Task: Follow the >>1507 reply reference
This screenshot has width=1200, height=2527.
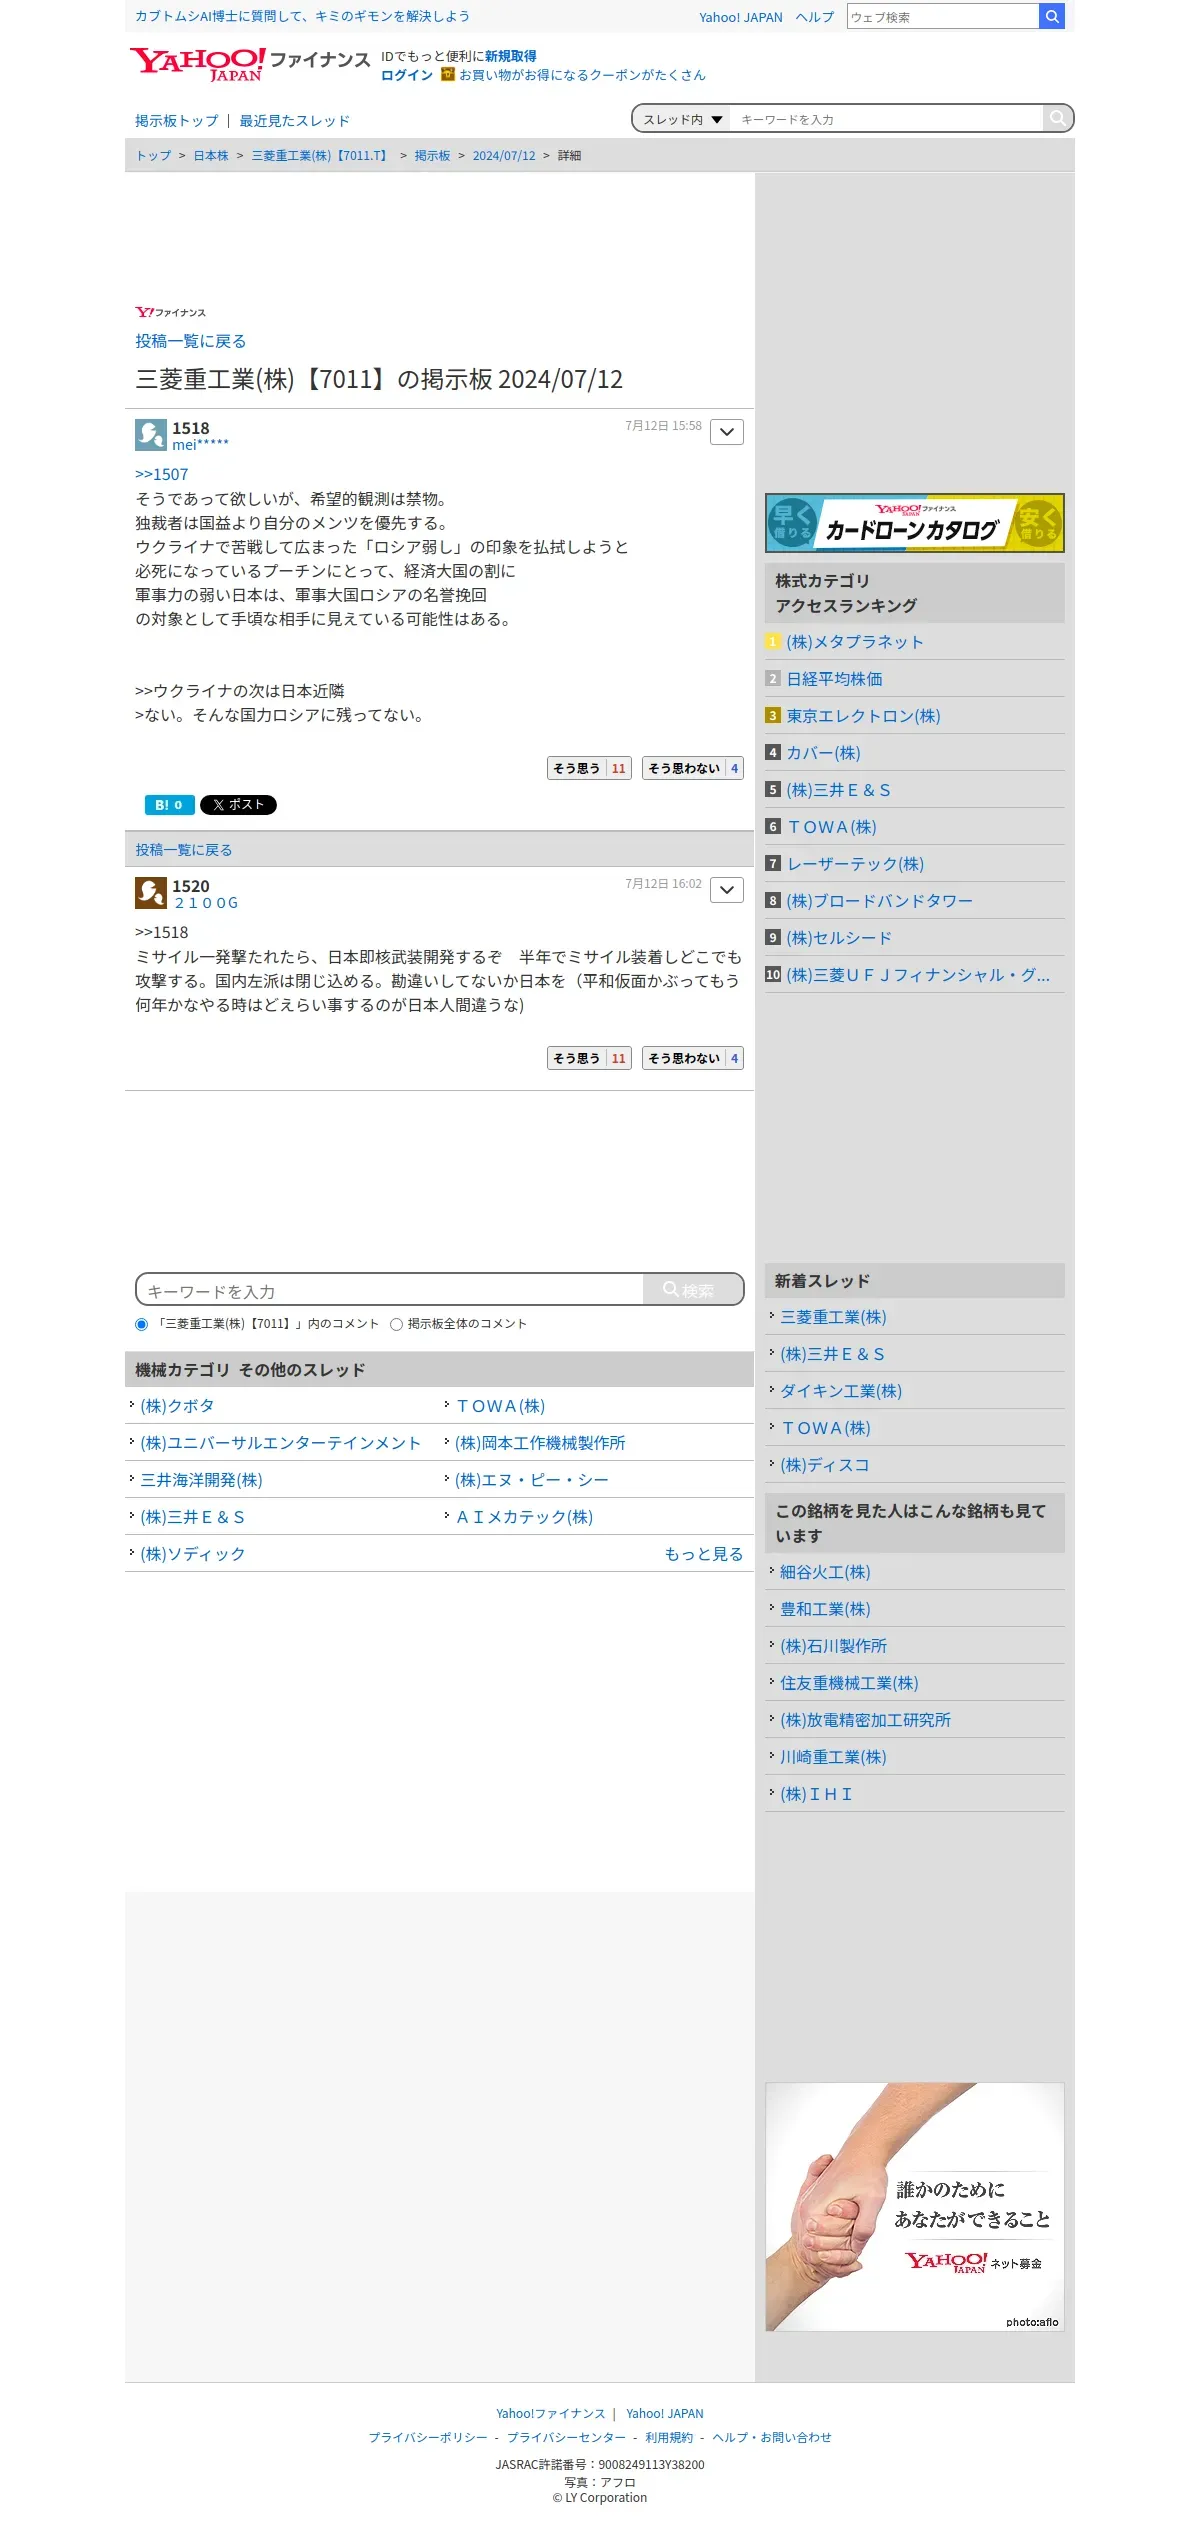Action: click(162, 475)
